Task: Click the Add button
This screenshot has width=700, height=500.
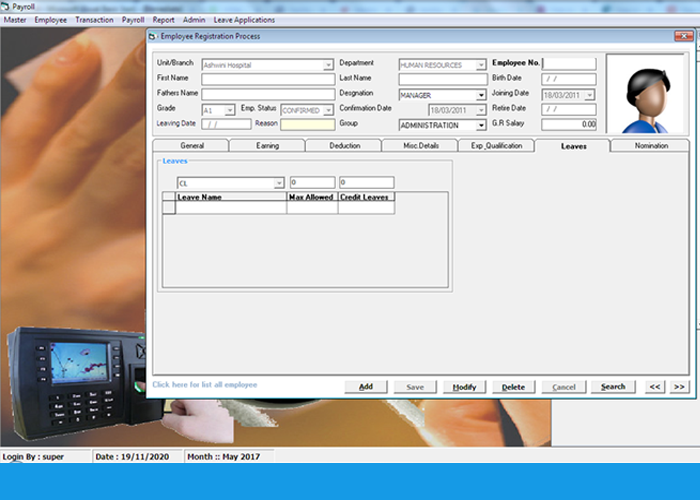Action: tap(366, 387)
